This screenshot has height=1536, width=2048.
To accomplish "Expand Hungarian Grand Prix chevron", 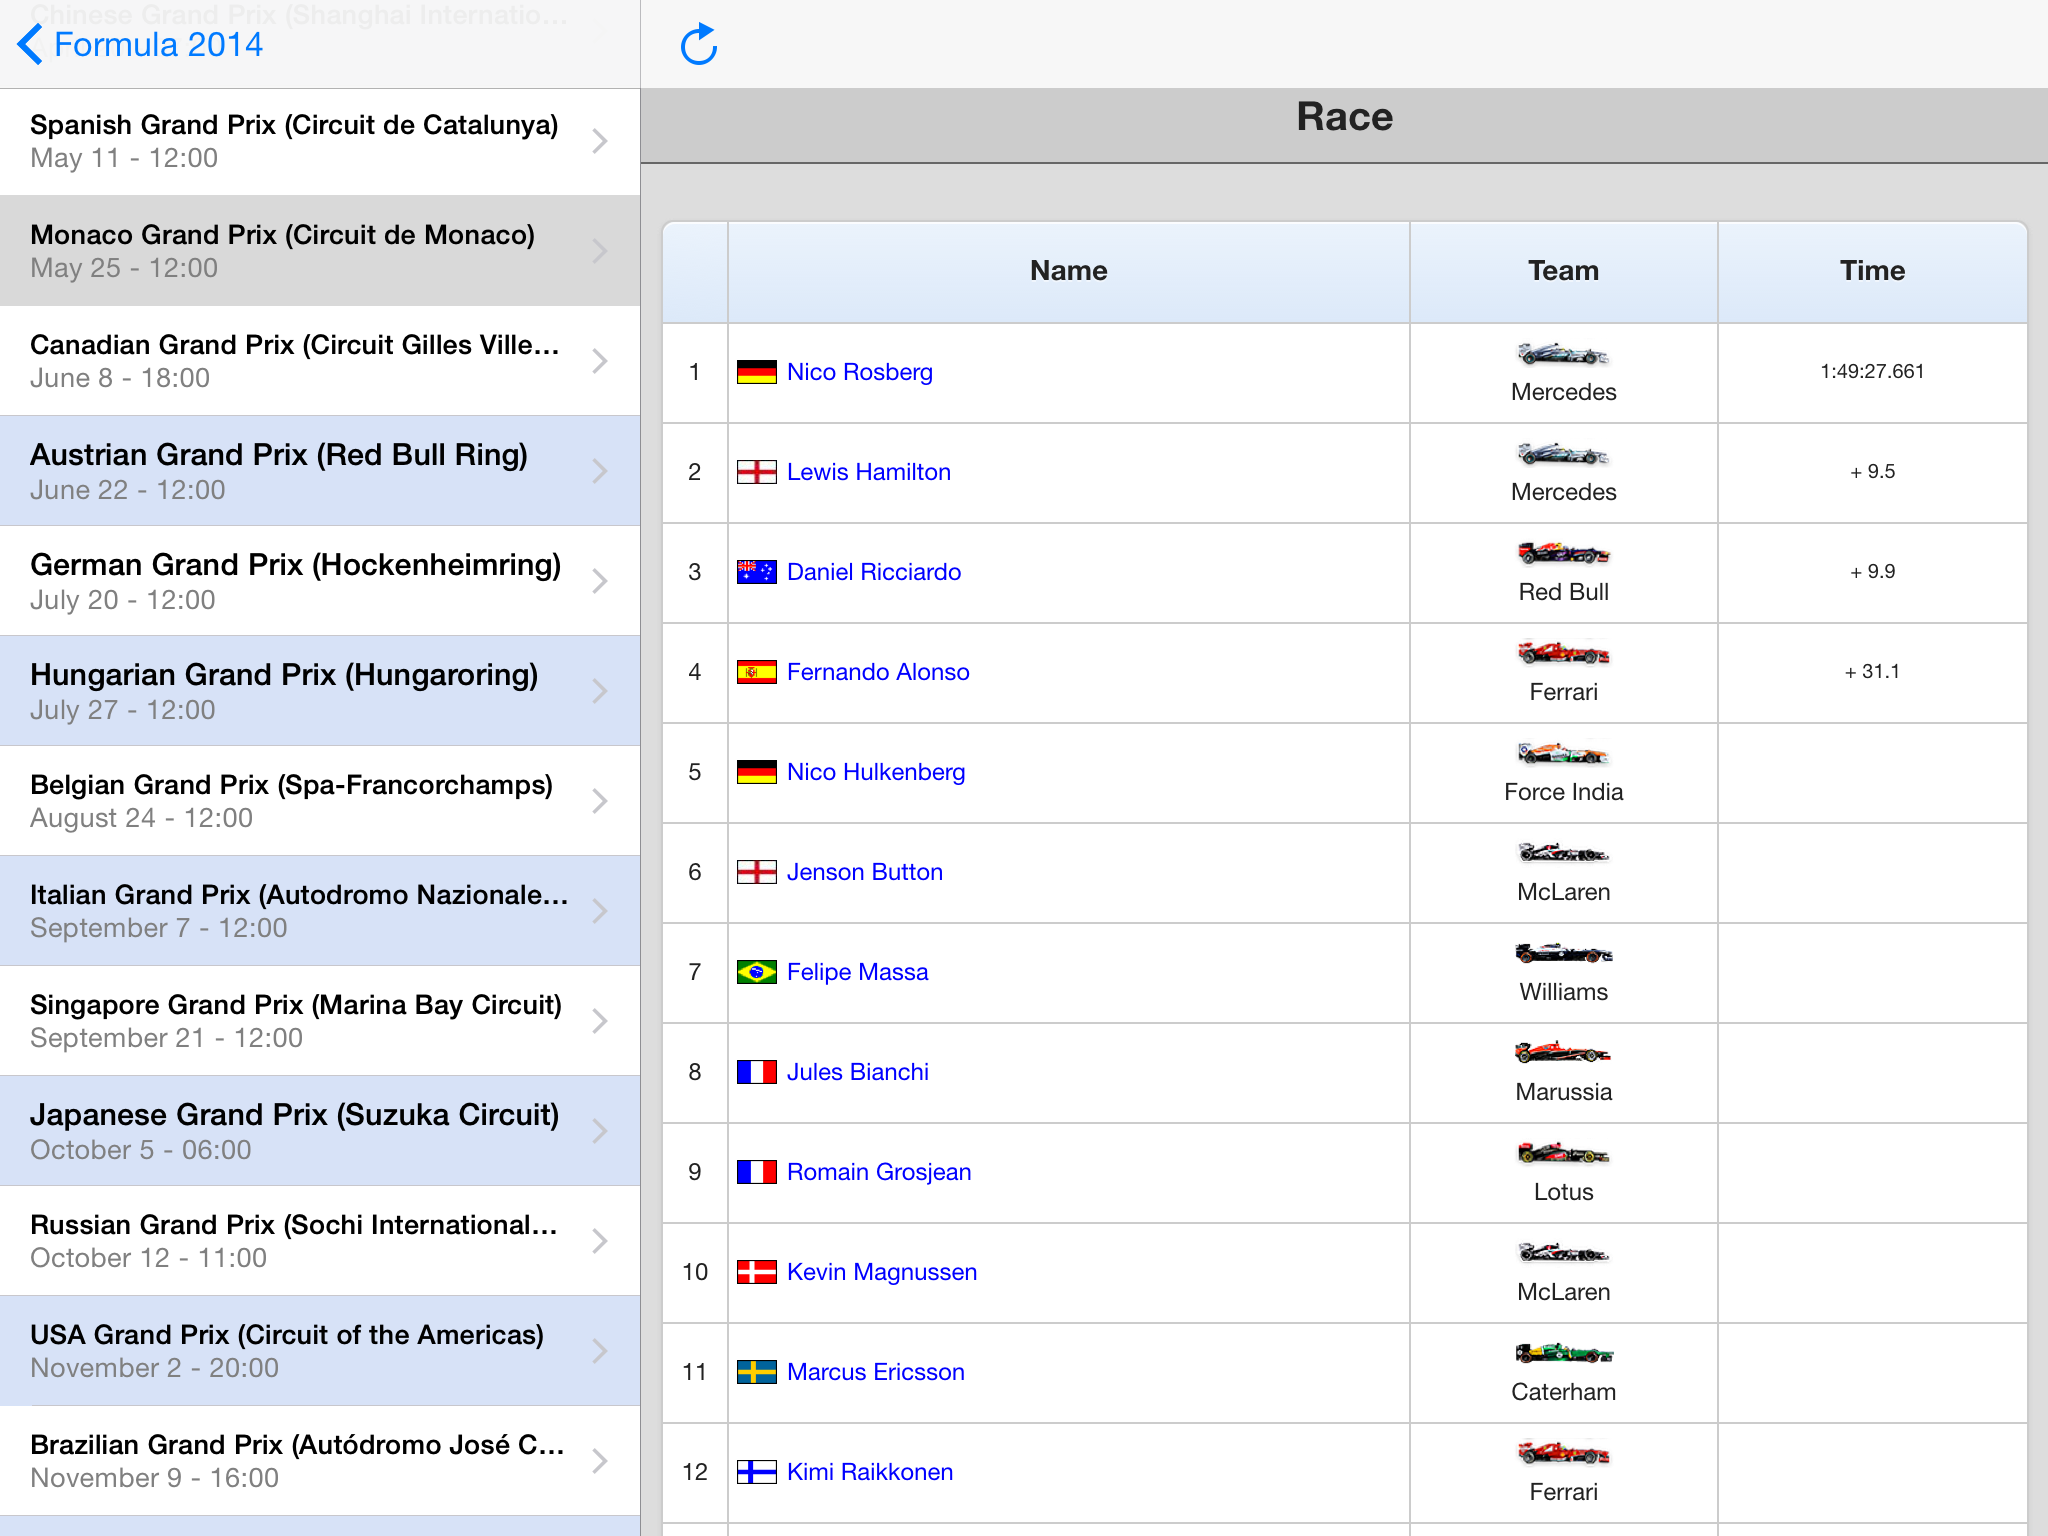I will (x=600, y=691).
